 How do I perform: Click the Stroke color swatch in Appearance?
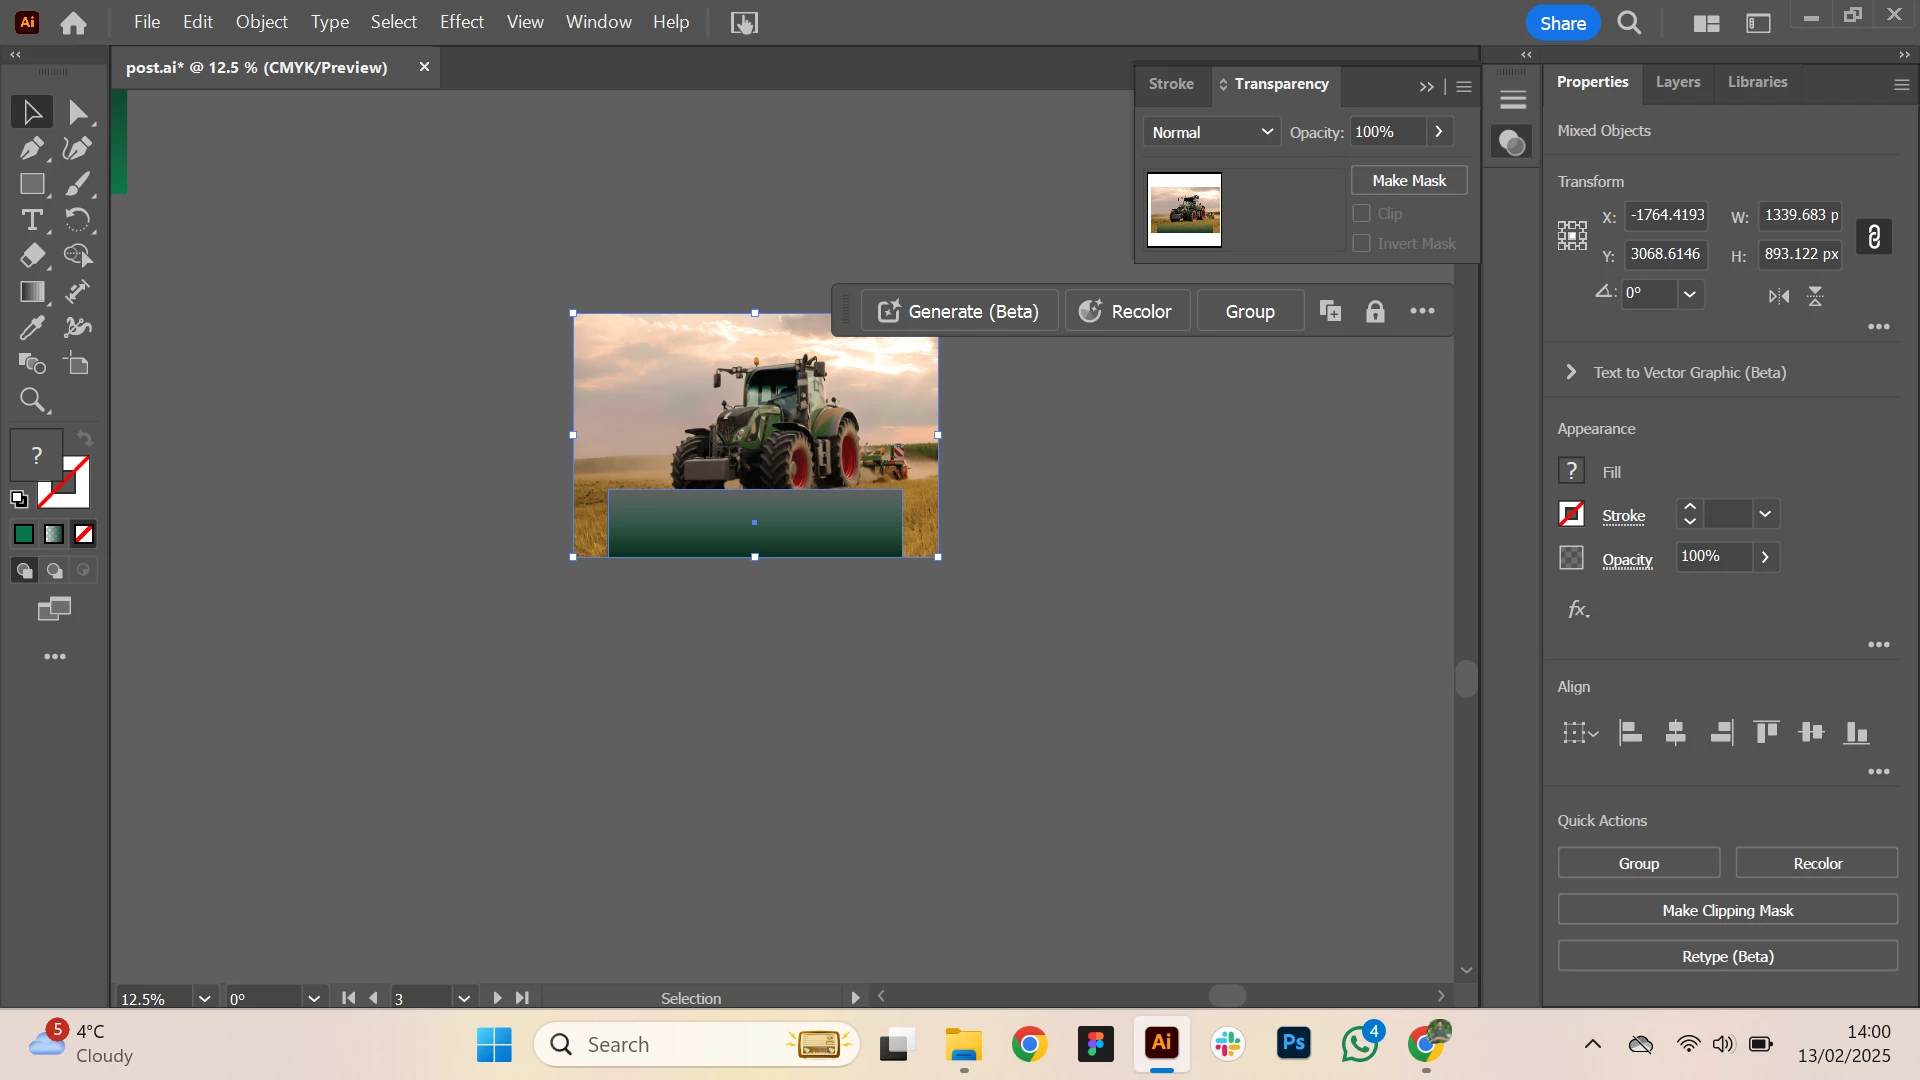coord(1571,514)
